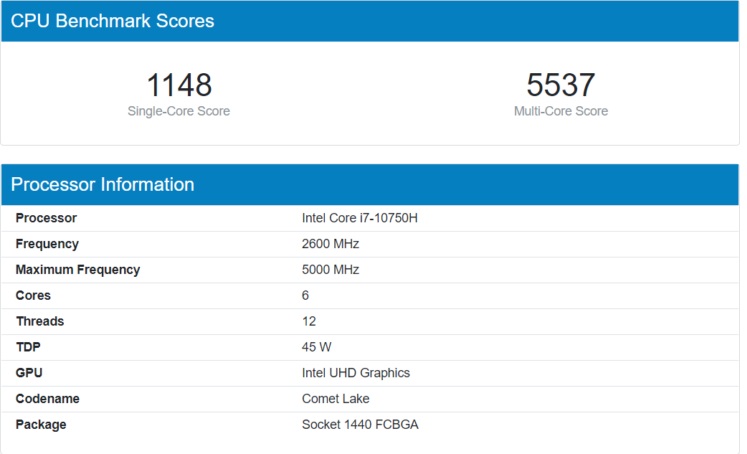Click the Single-Core Score label
747x454 pixels.
click(179, 111)
